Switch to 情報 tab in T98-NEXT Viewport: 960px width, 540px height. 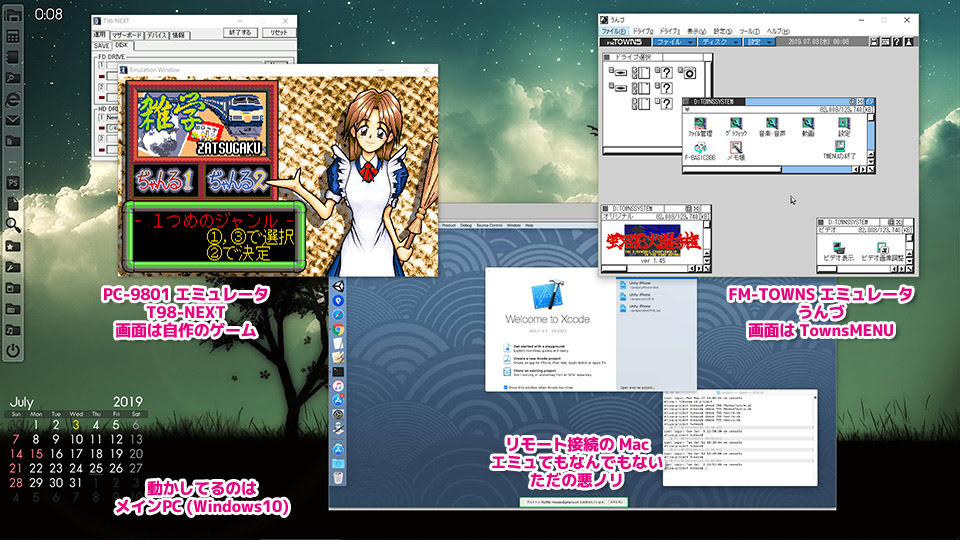tap(178, 35)
